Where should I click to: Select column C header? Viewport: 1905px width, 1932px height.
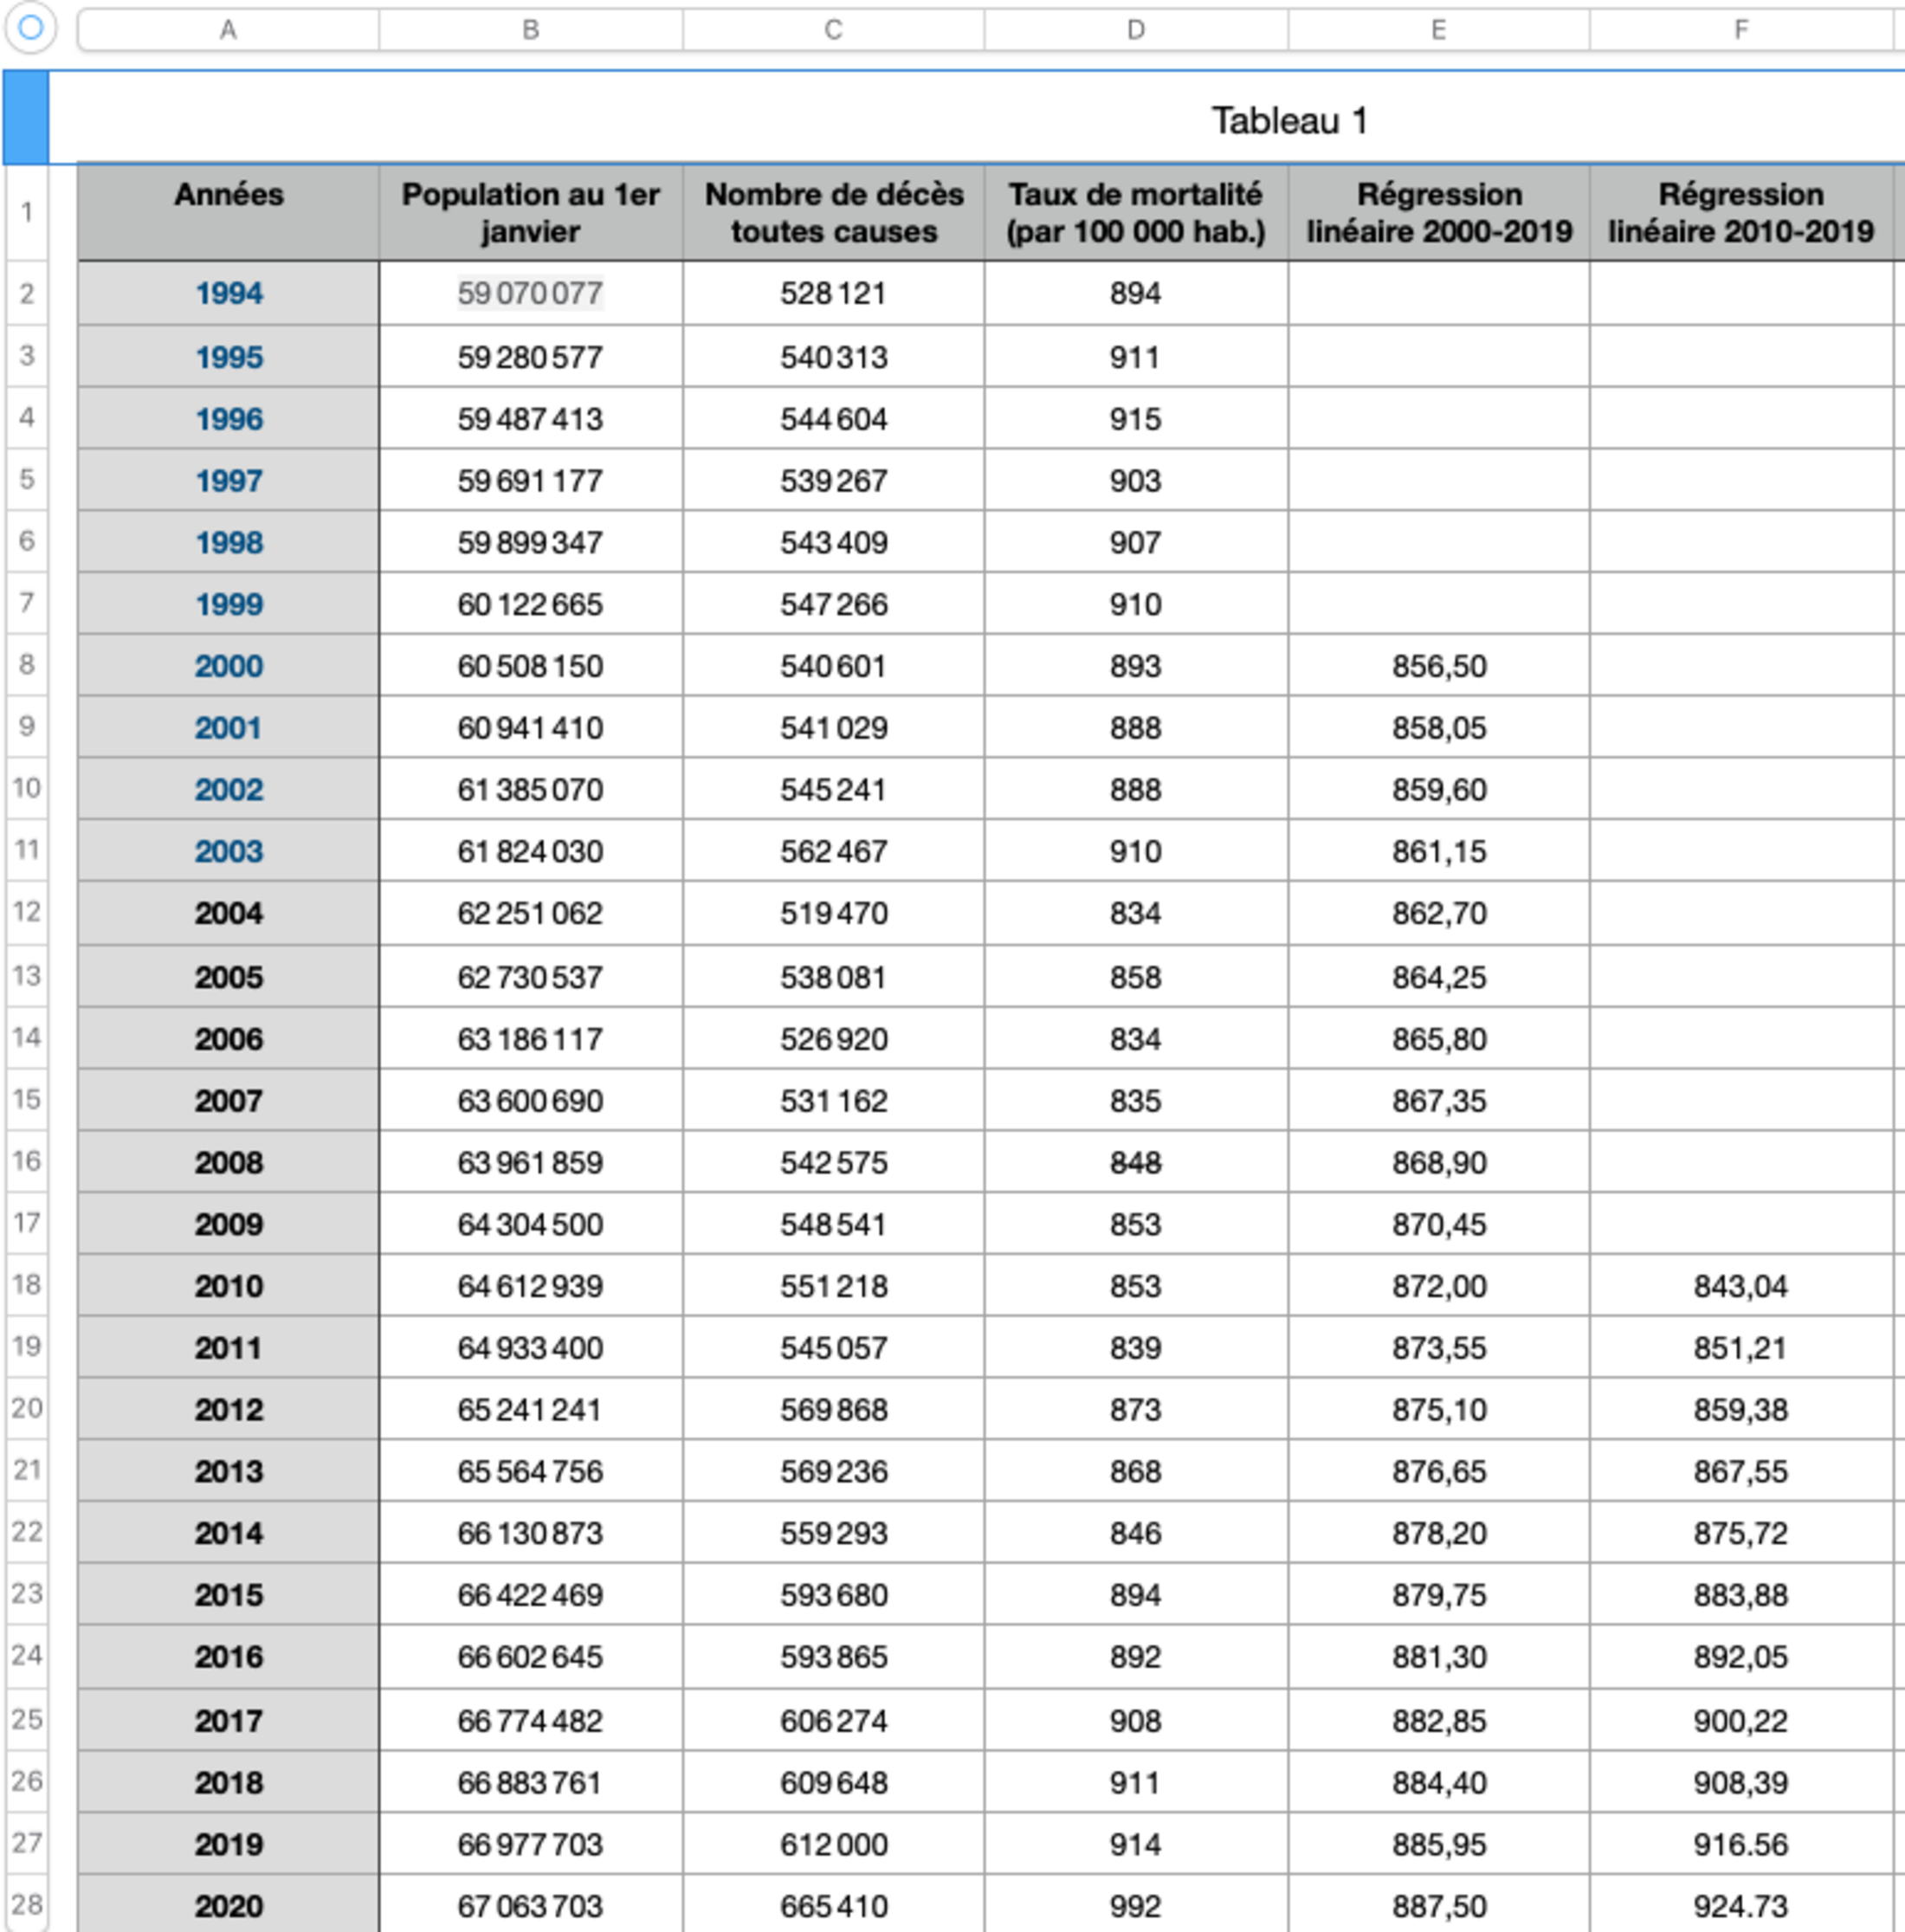833,30
